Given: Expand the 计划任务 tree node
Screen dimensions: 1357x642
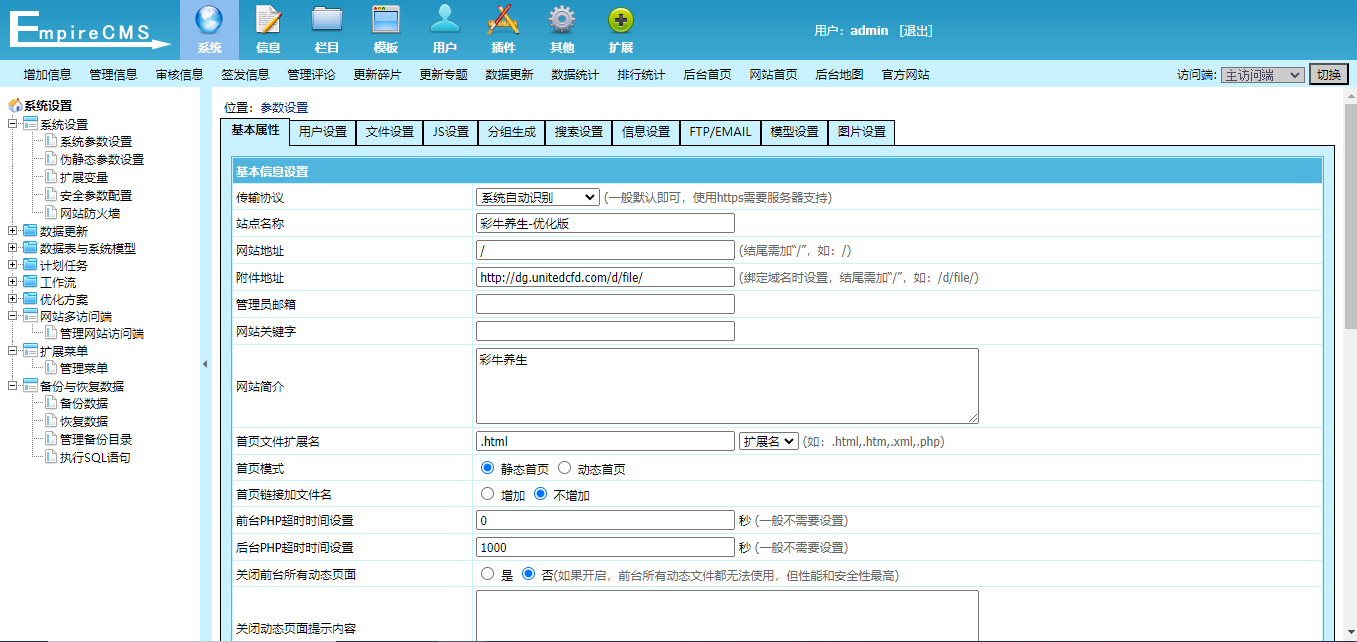Looking at the screenshot, I should point(12,265).
